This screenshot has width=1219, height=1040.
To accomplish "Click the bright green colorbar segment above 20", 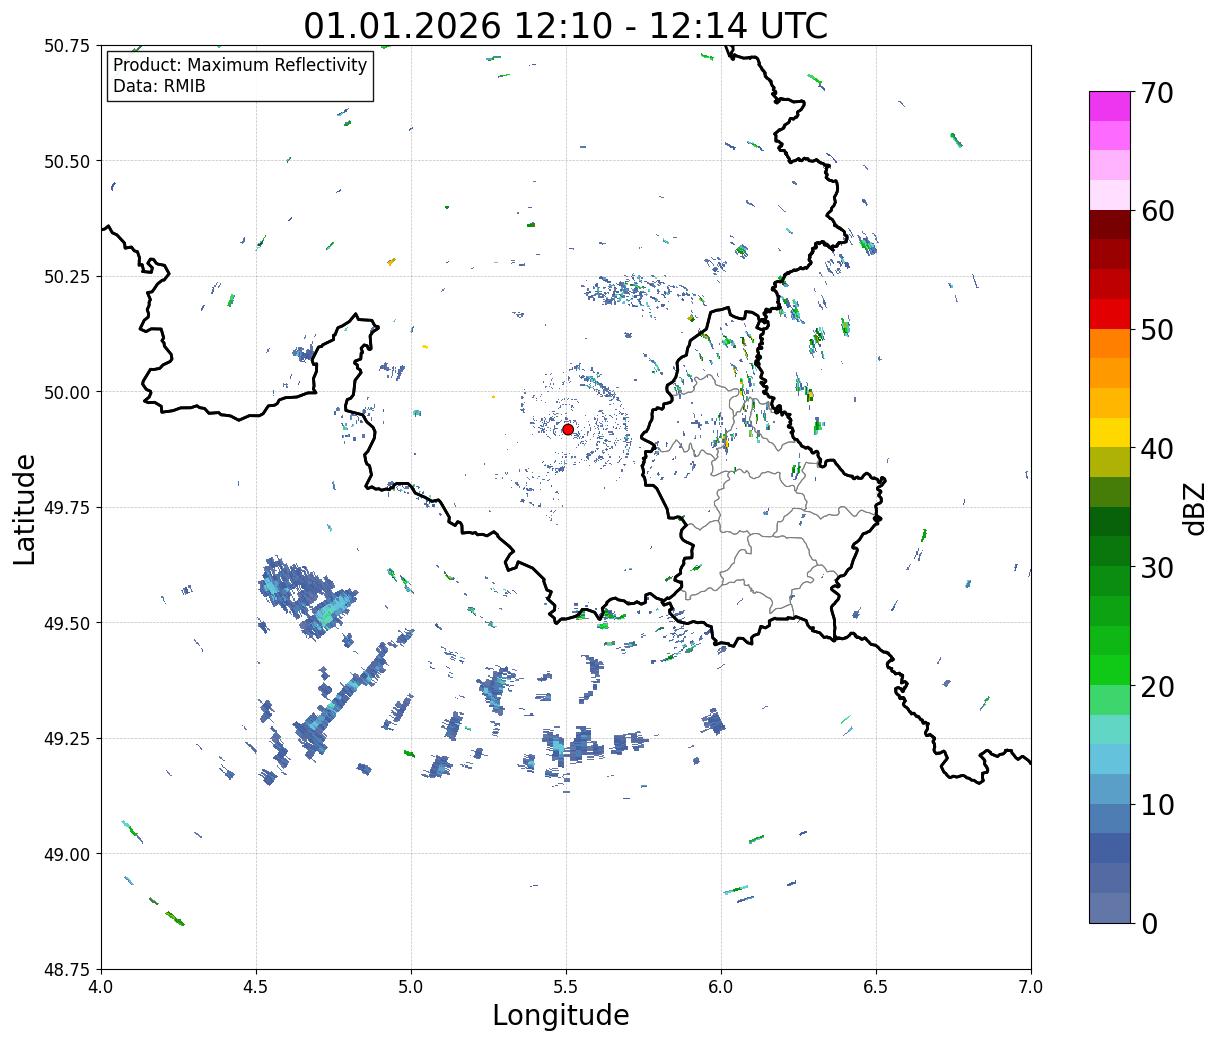I will pos(1110,669).
